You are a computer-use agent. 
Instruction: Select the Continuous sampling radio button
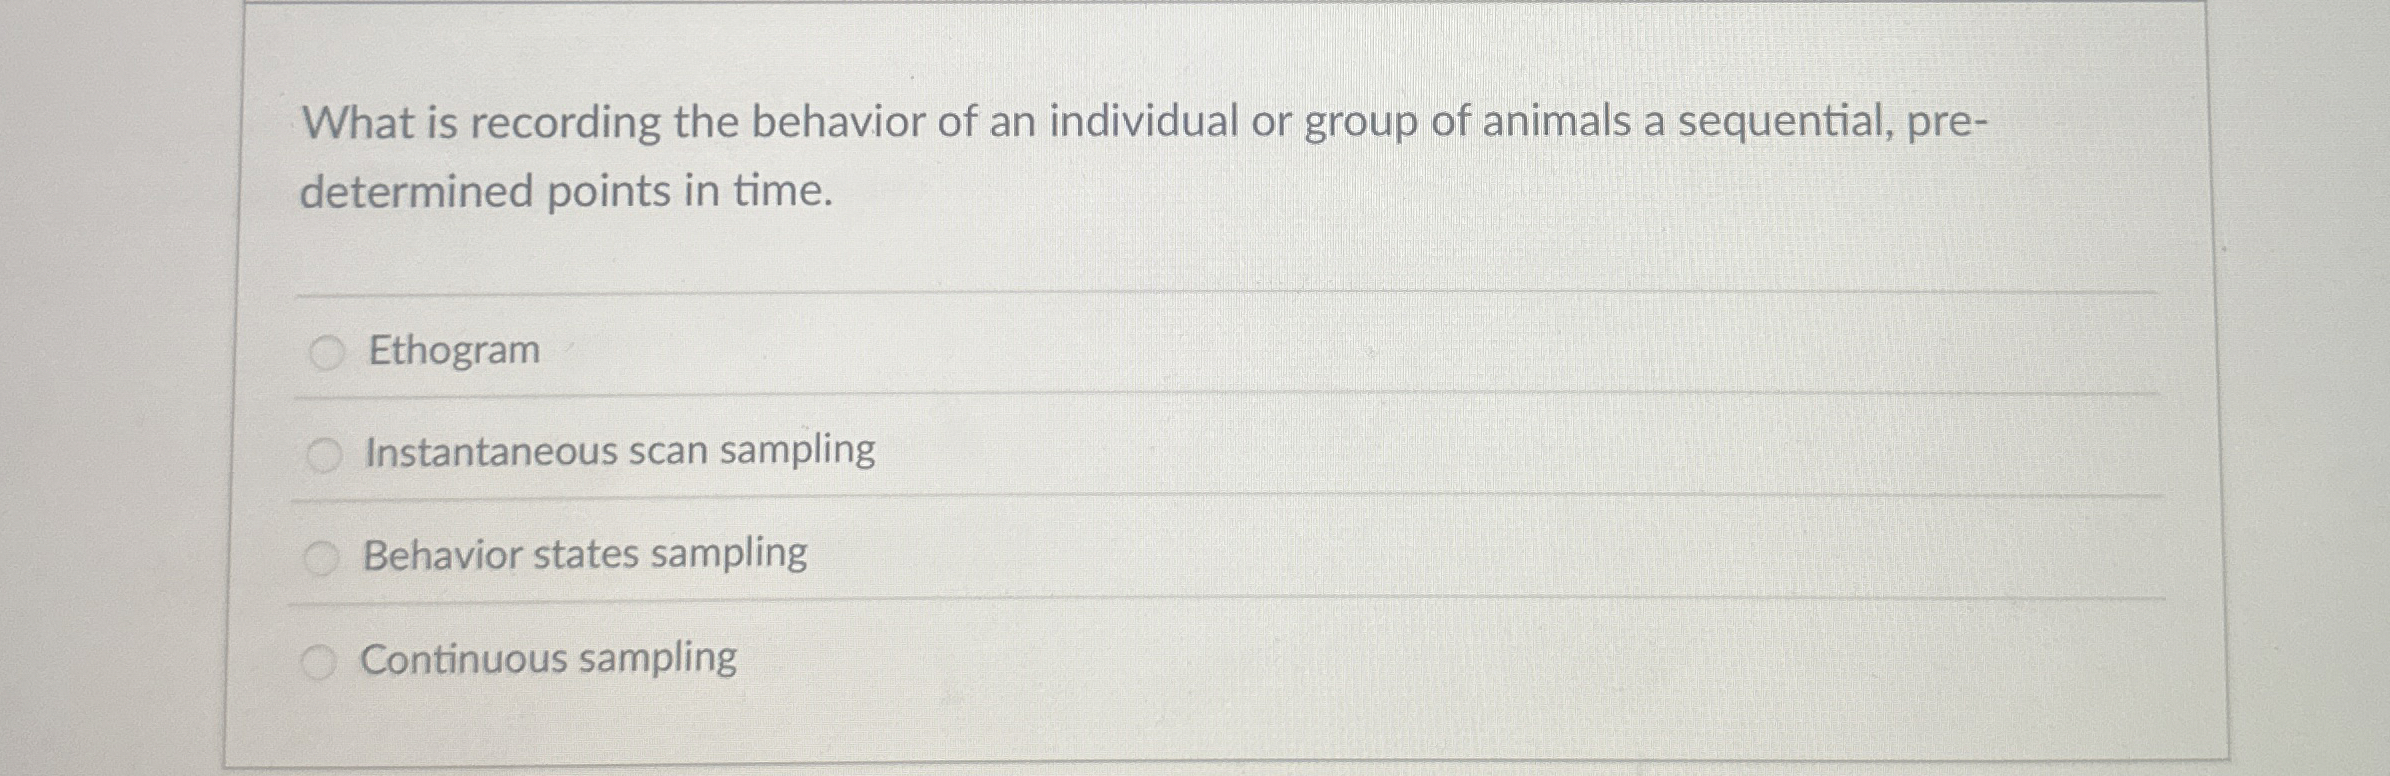click(323, 659)
